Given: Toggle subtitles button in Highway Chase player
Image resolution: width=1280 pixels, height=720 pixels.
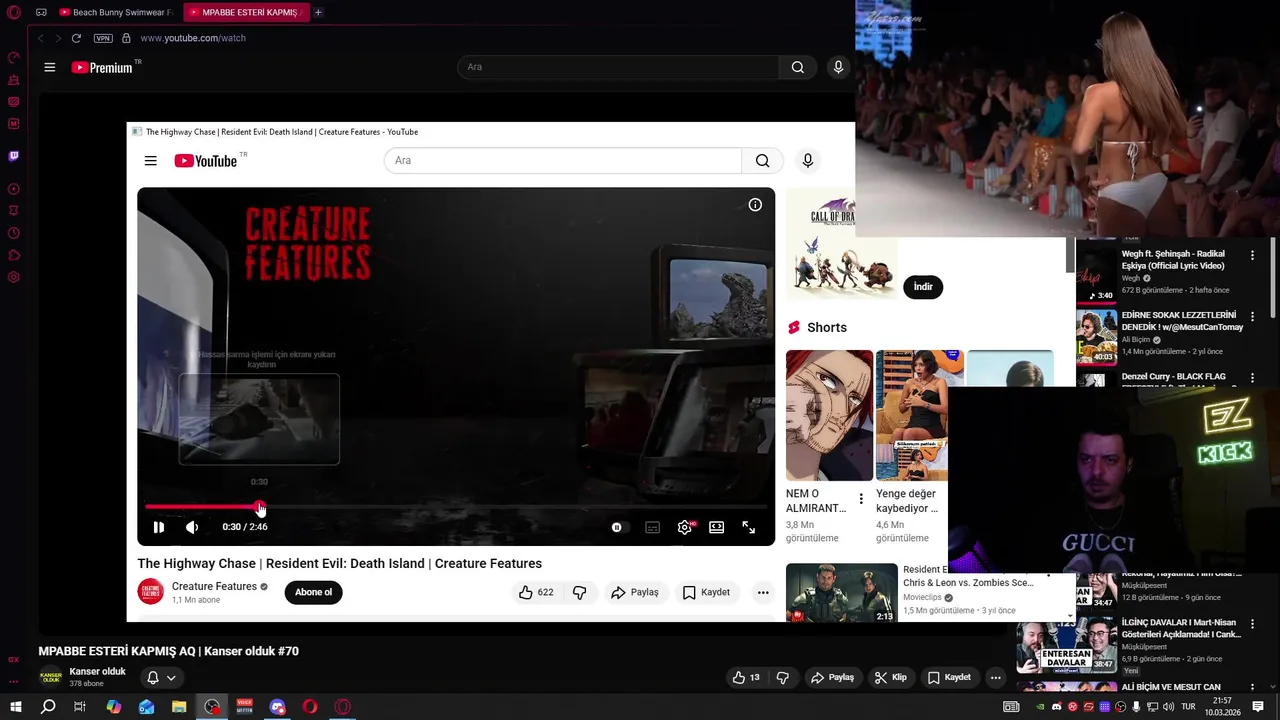Looking at the screenshot, I should pyautogui.click(x=652, y=527).
